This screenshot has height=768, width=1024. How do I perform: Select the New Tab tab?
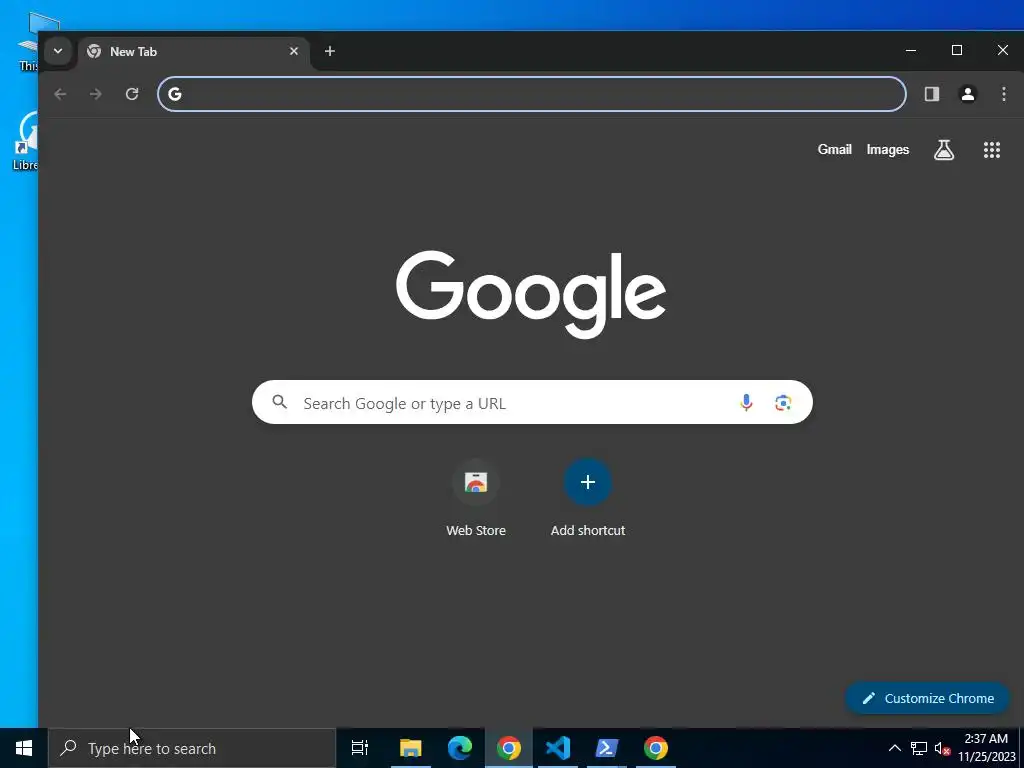(193, 52)
